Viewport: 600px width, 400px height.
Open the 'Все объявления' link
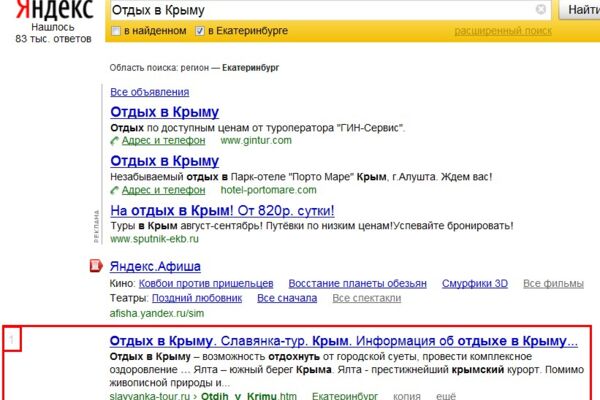[x=150, y=92]
